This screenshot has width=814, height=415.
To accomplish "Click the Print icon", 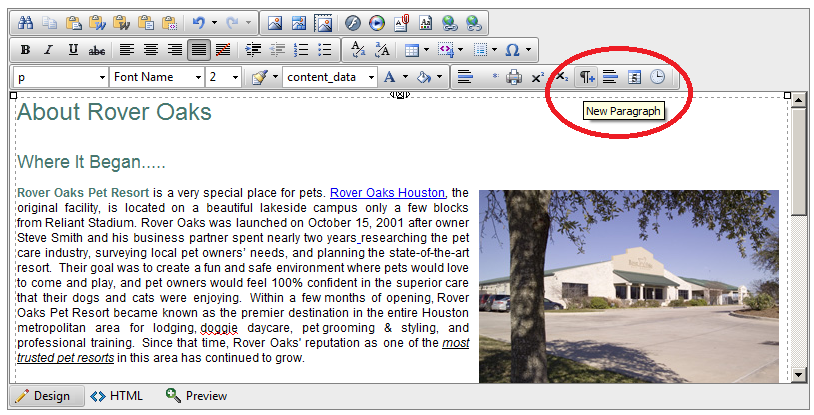I will [x=514, y=77].
